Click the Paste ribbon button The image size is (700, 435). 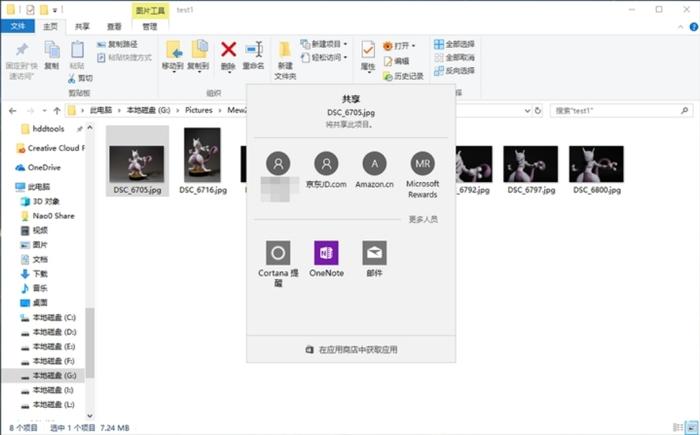tap(77, 54)
